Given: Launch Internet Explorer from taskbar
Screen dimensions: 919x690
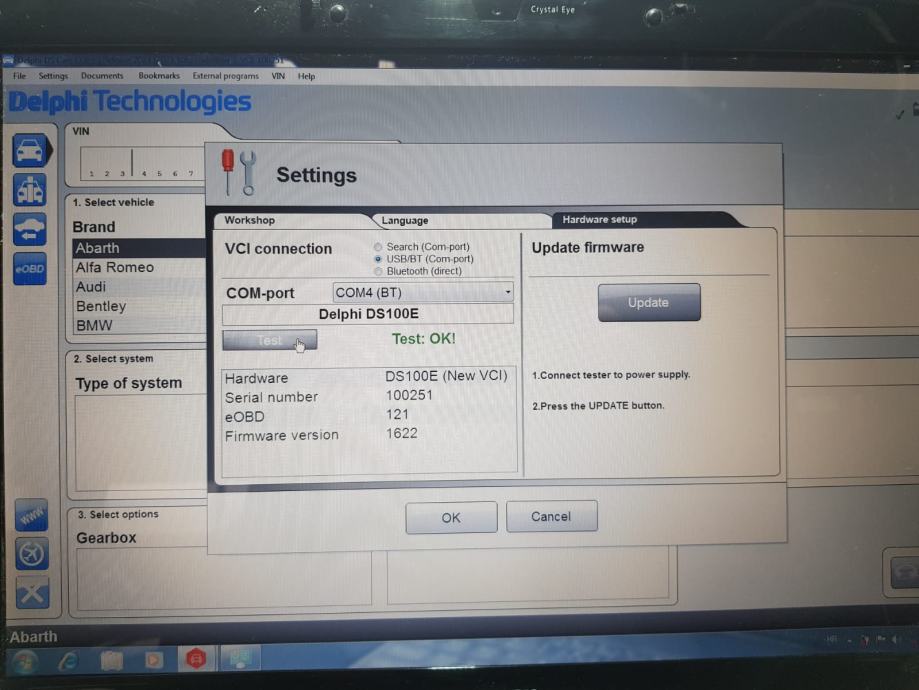Looking at the screenshot, I should pyautogui.click(x=68, y=661).
